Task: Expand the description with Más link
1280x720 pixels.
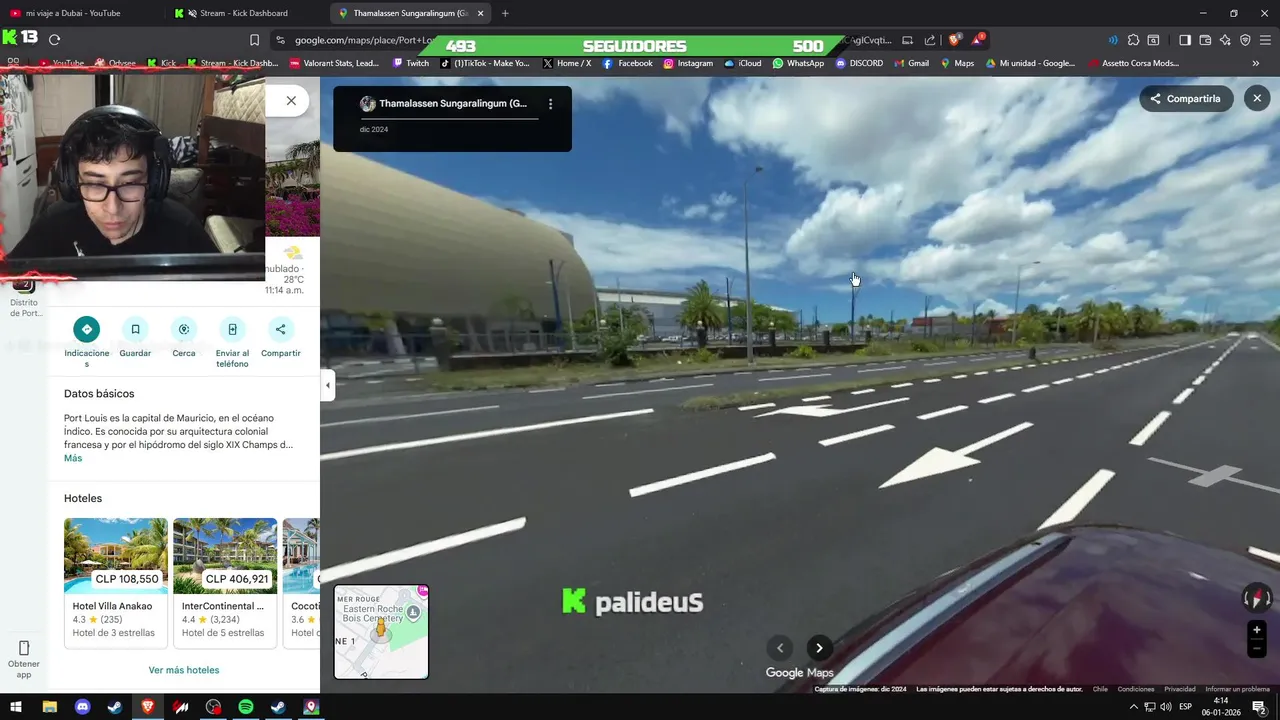Action: tap(73, 458)
